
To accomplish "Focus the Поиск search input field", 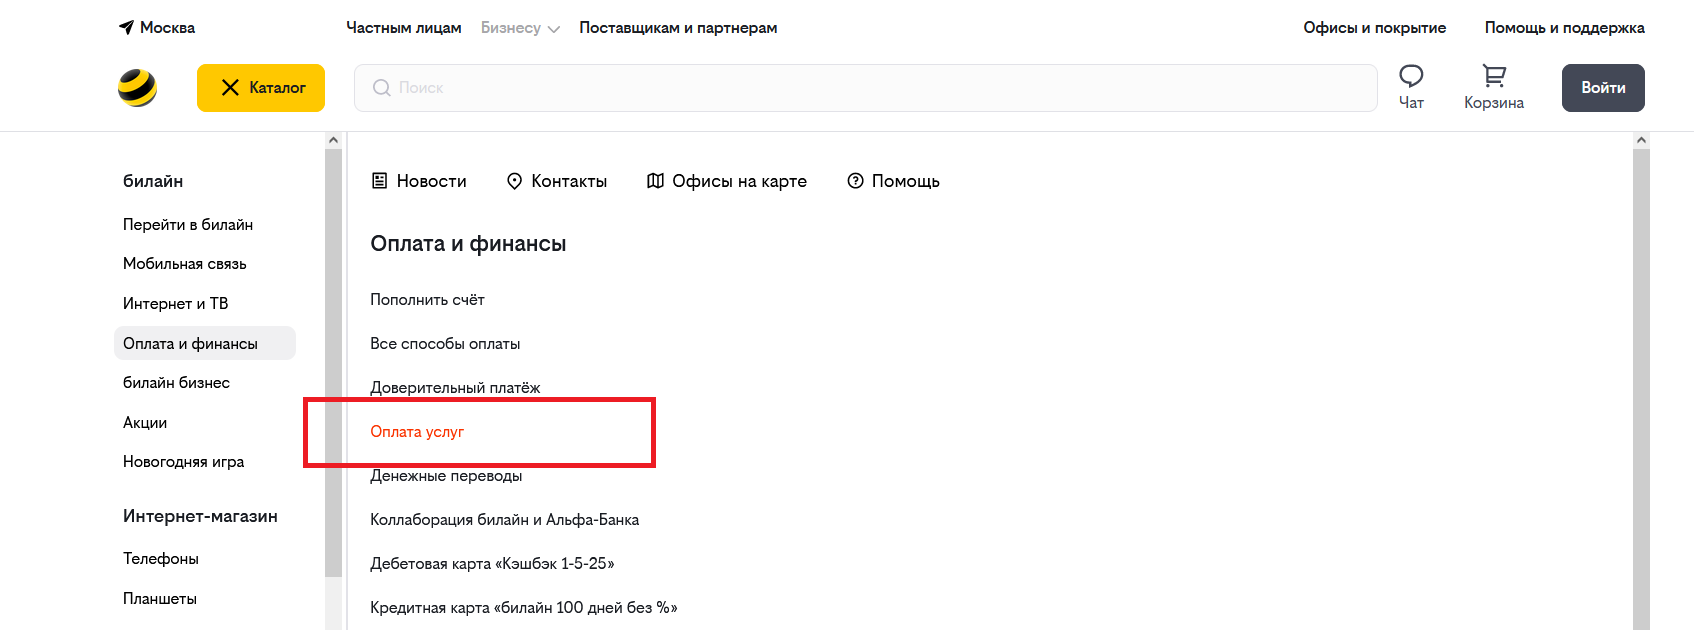I will point(866,88).
